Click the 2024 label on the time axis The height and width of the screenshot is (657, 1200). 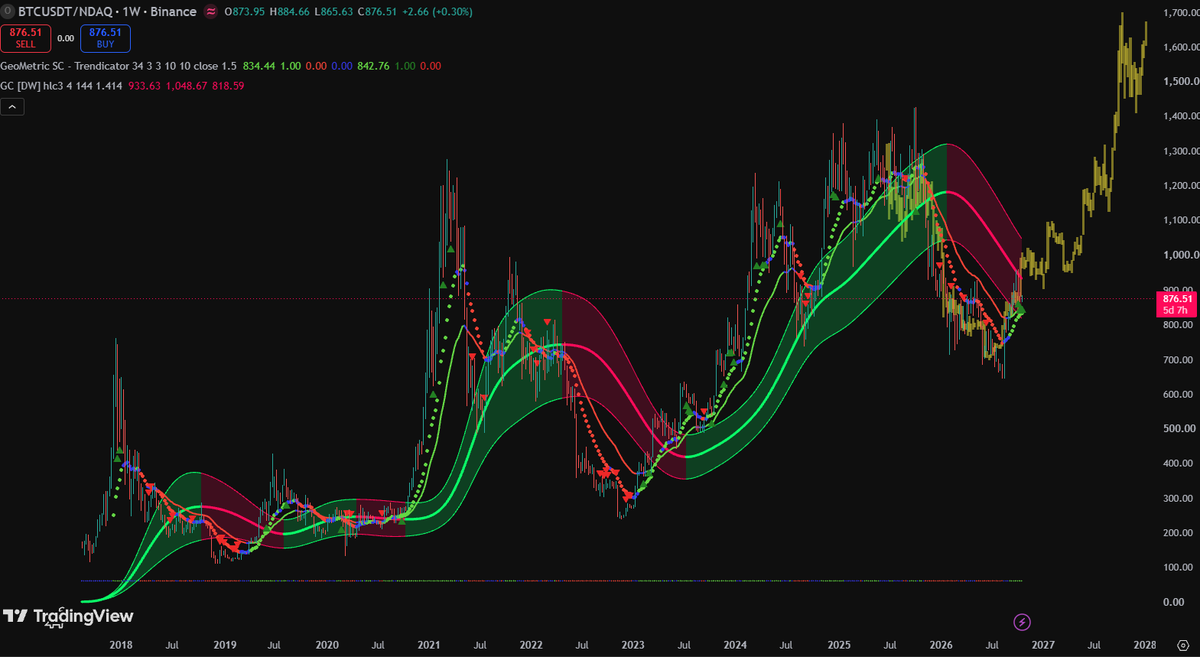point(736,647)
